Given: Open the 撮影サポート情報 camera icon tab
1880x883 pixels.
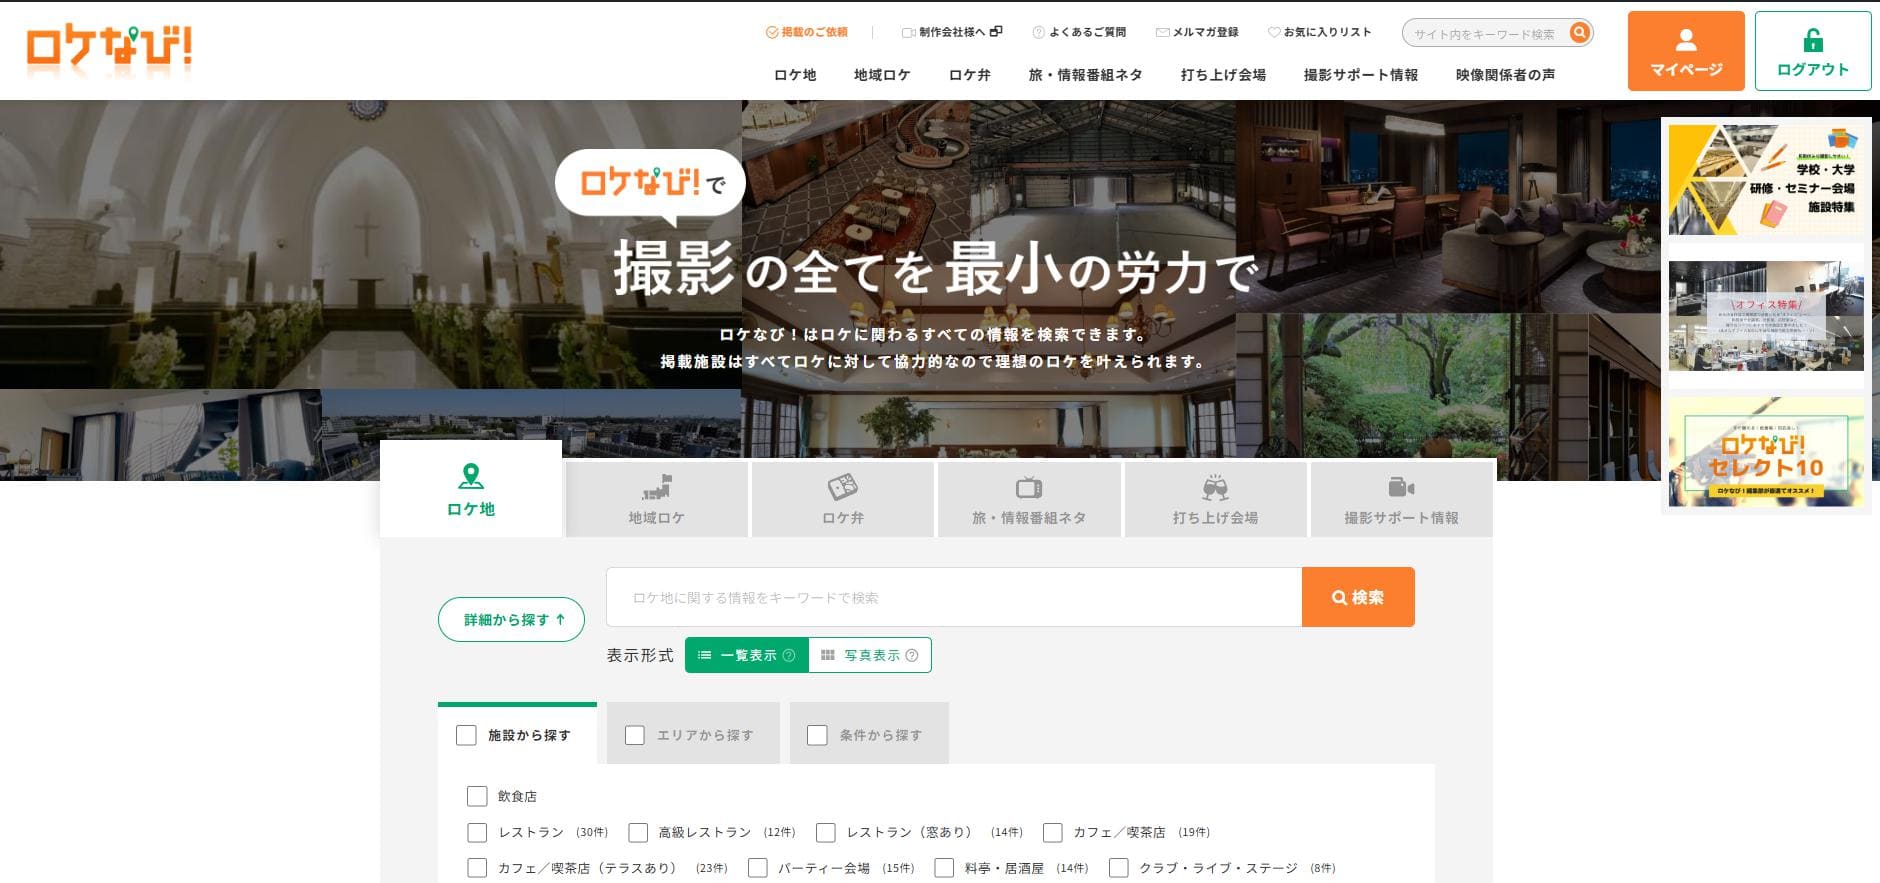Looking at the screenshot, I should point(1401,499).
